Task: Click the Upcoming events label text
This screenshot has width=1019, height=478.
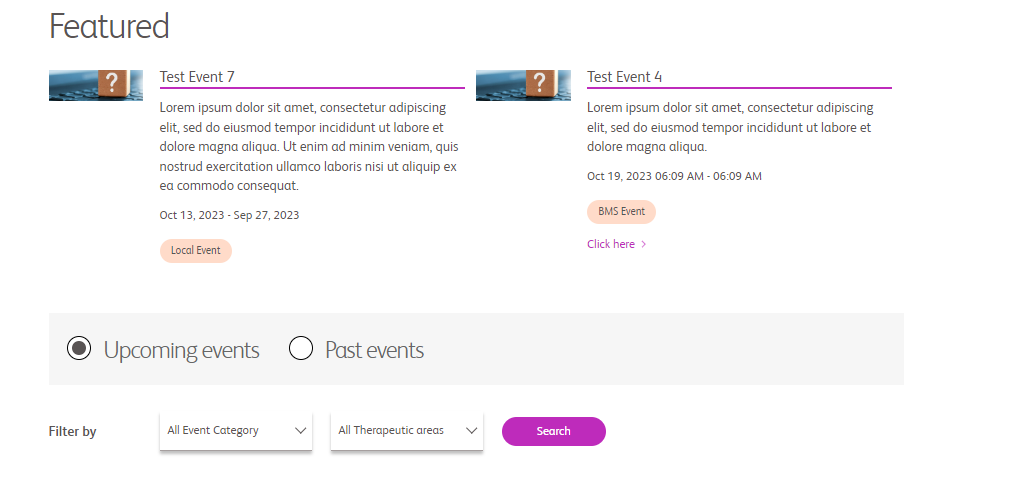Action: coord(181,350)
